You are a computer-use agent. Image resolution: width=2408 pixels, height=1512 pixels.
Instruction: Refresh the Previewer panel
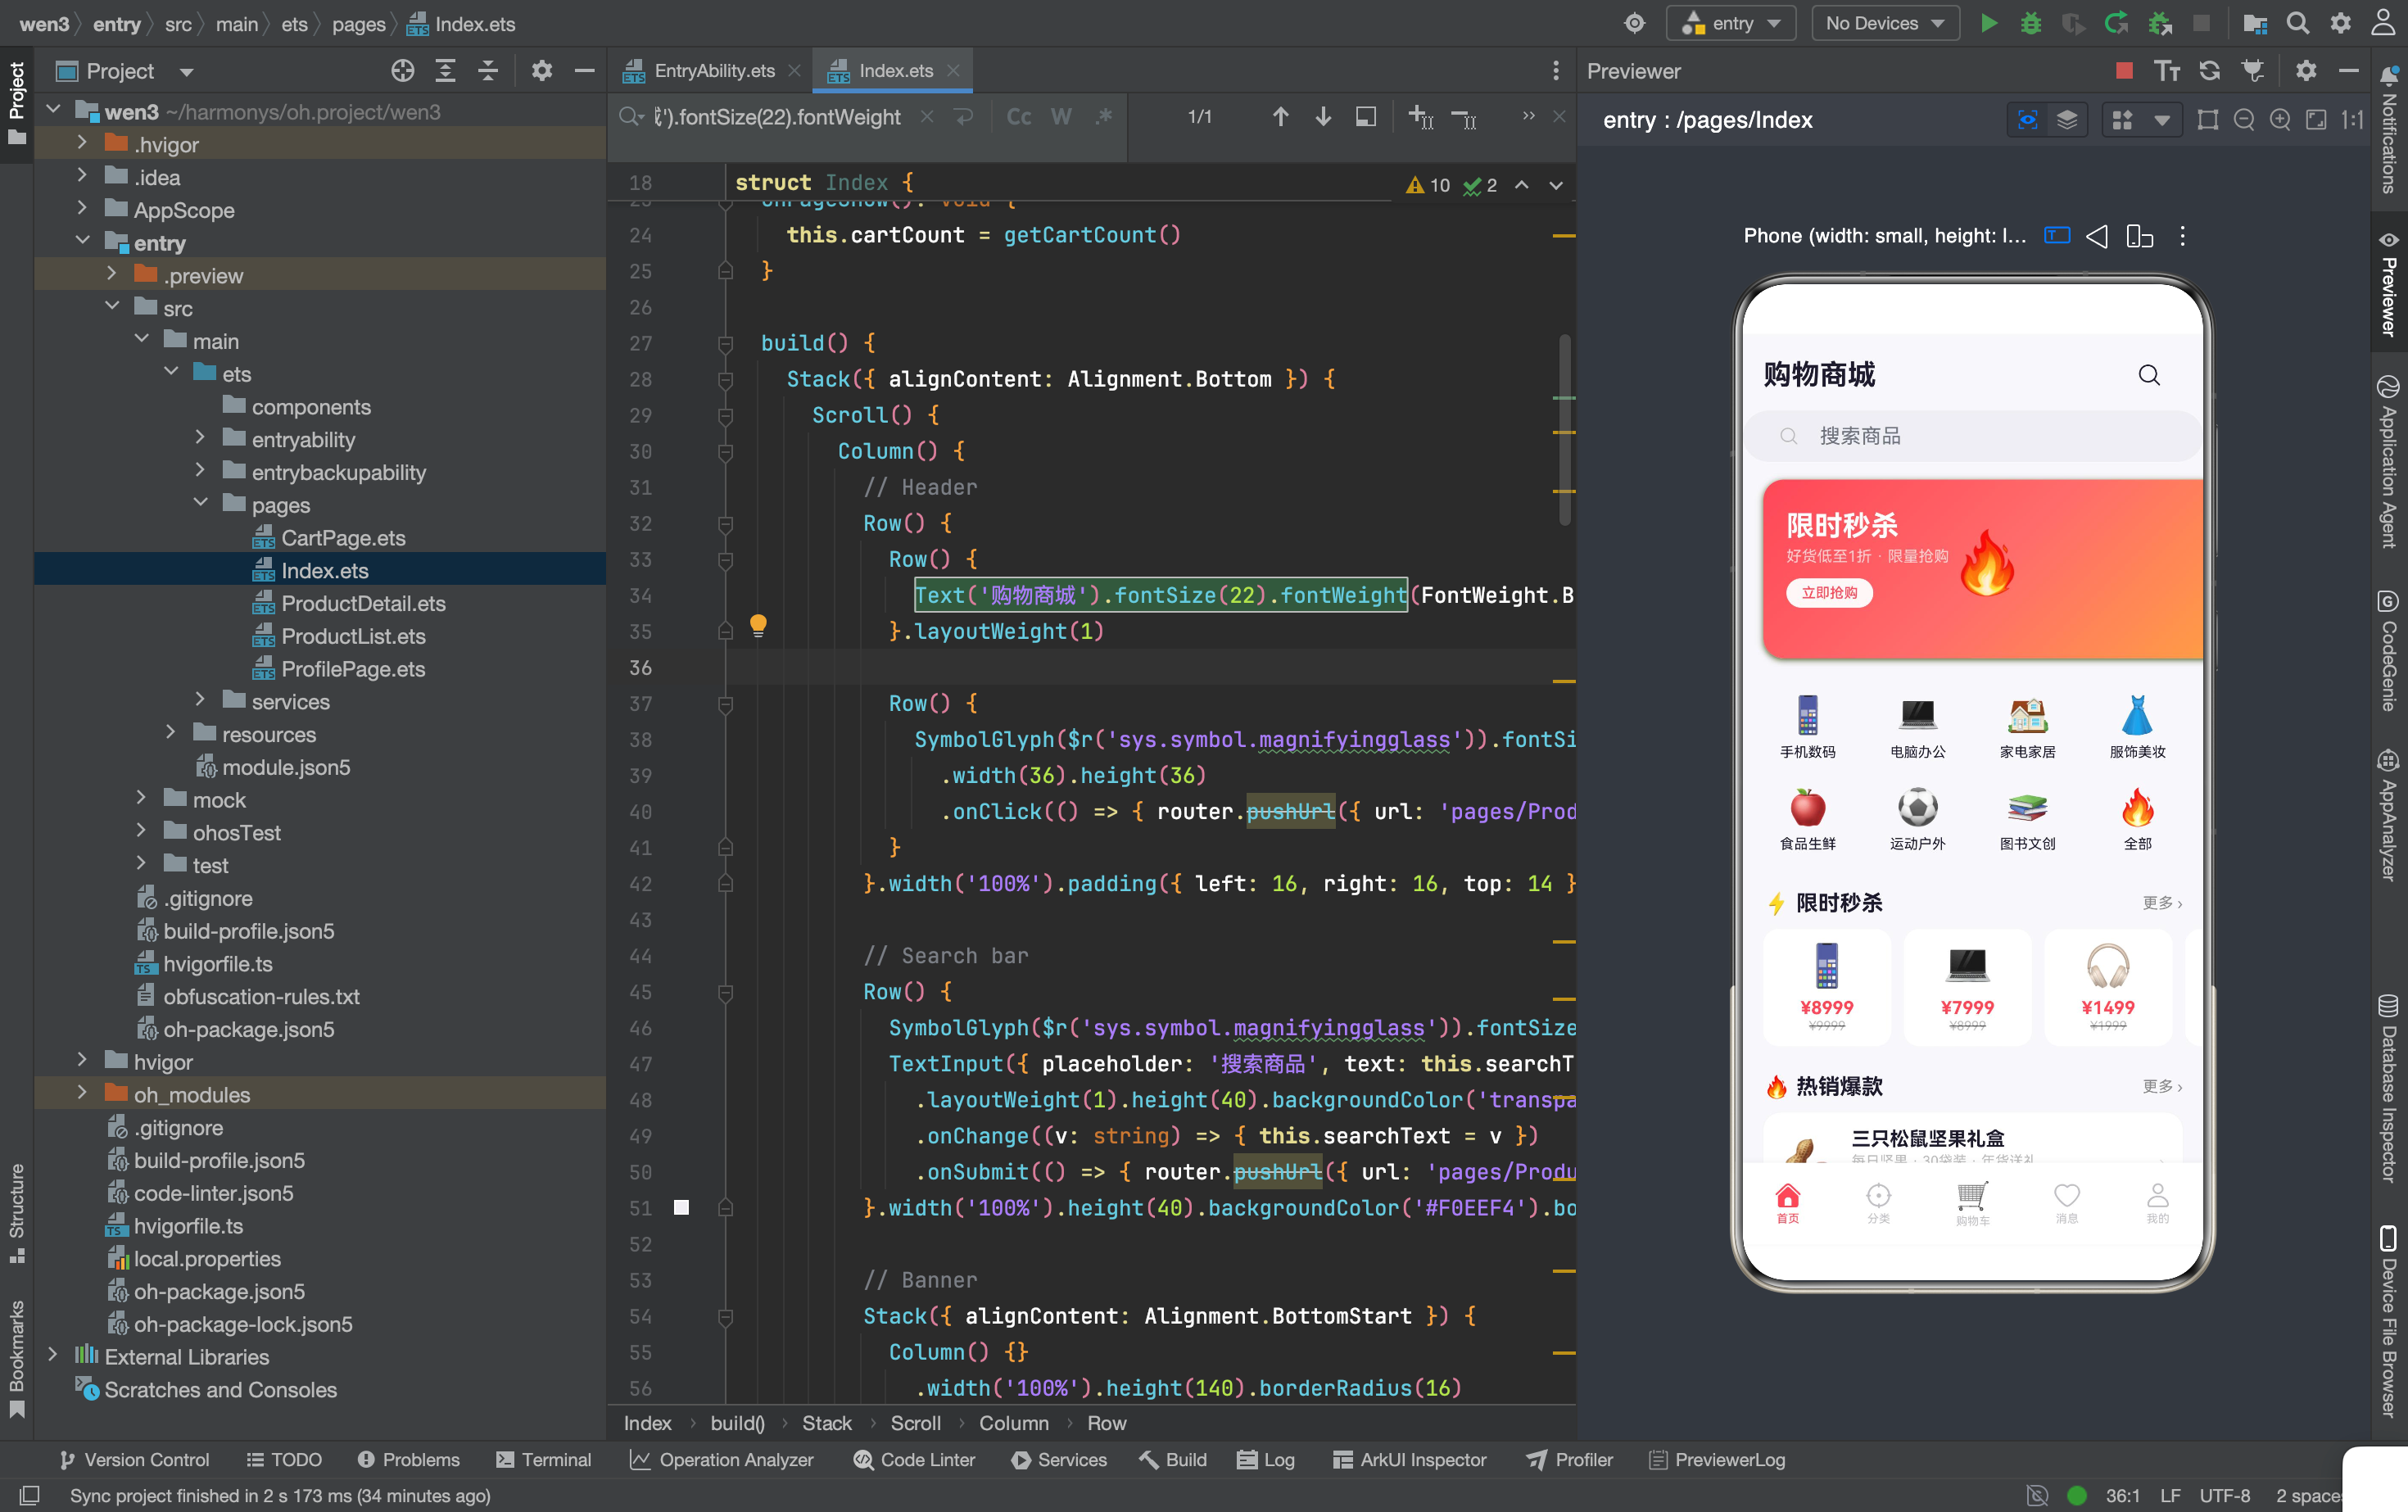click(x=2210, y=71)
